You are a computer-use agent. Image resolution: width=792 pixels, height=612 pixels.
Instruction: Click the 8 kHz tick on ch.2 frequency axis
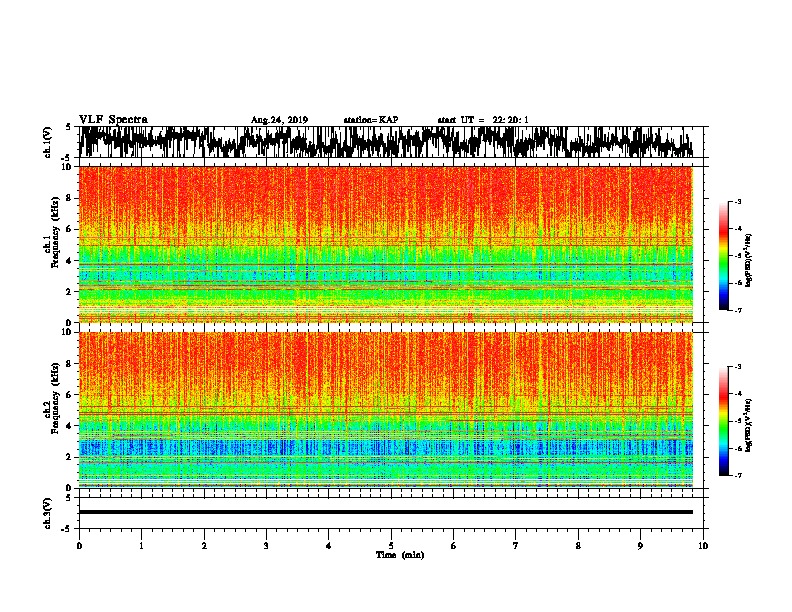tap(71, 363)
